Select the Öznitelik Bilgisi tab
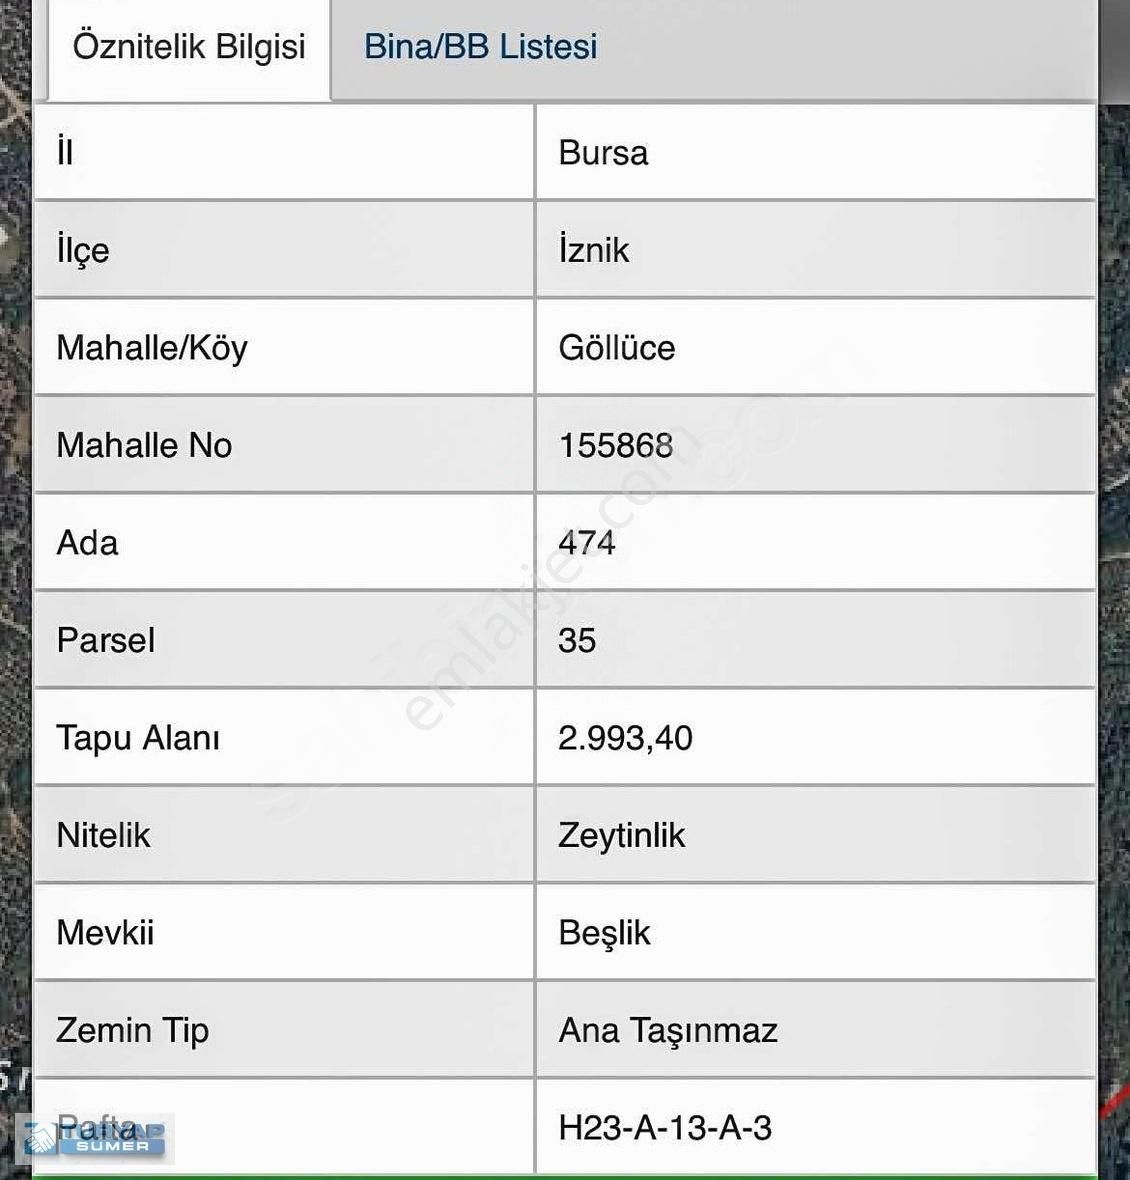The image size is (1130, 1180). click(189, 48)
